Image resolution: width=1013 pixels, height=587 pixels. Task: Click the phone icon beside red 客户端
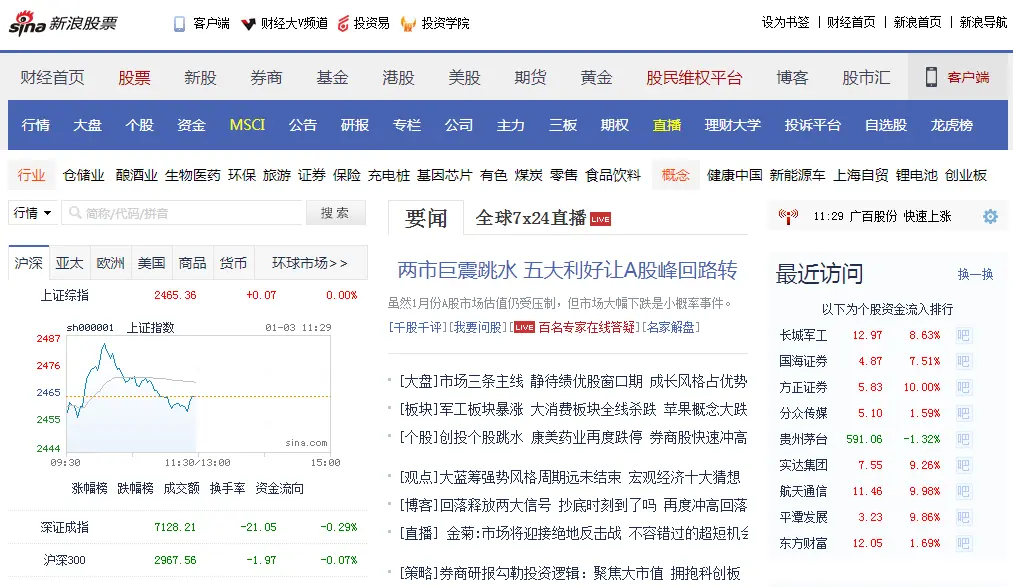tap(931, 77)
